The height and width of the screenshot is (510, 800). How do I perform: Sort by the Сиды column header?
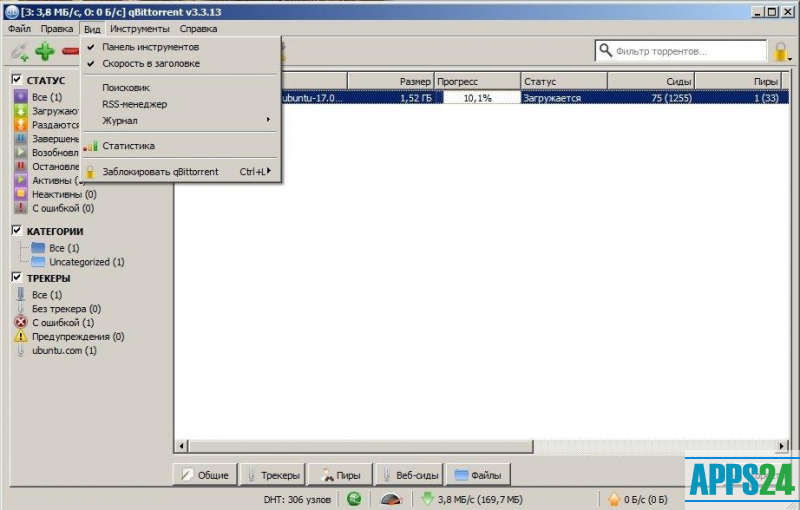tap(652, 81)
